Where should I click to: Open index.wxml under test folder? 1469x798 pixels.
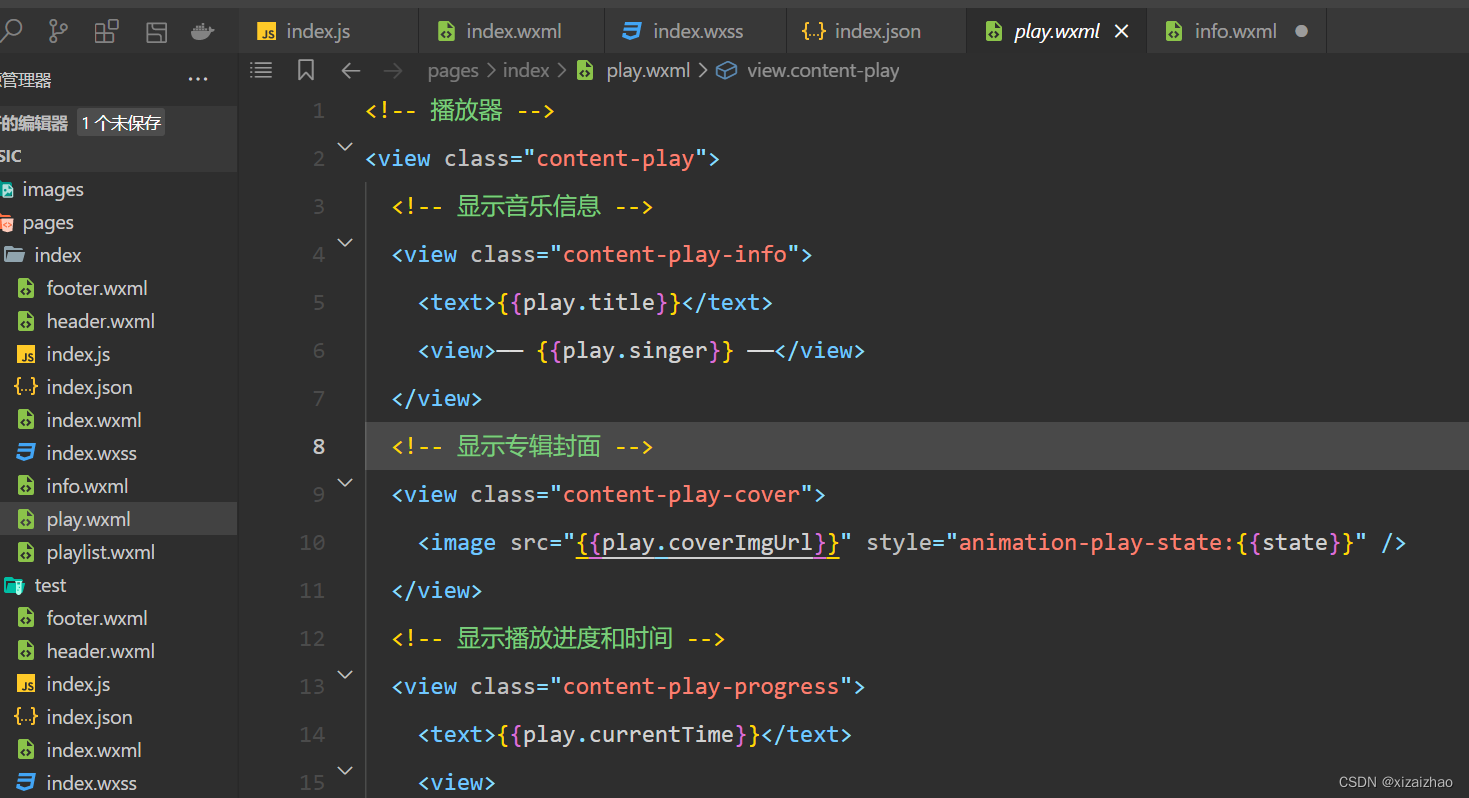pyautogui.click(x=118, y=750)
